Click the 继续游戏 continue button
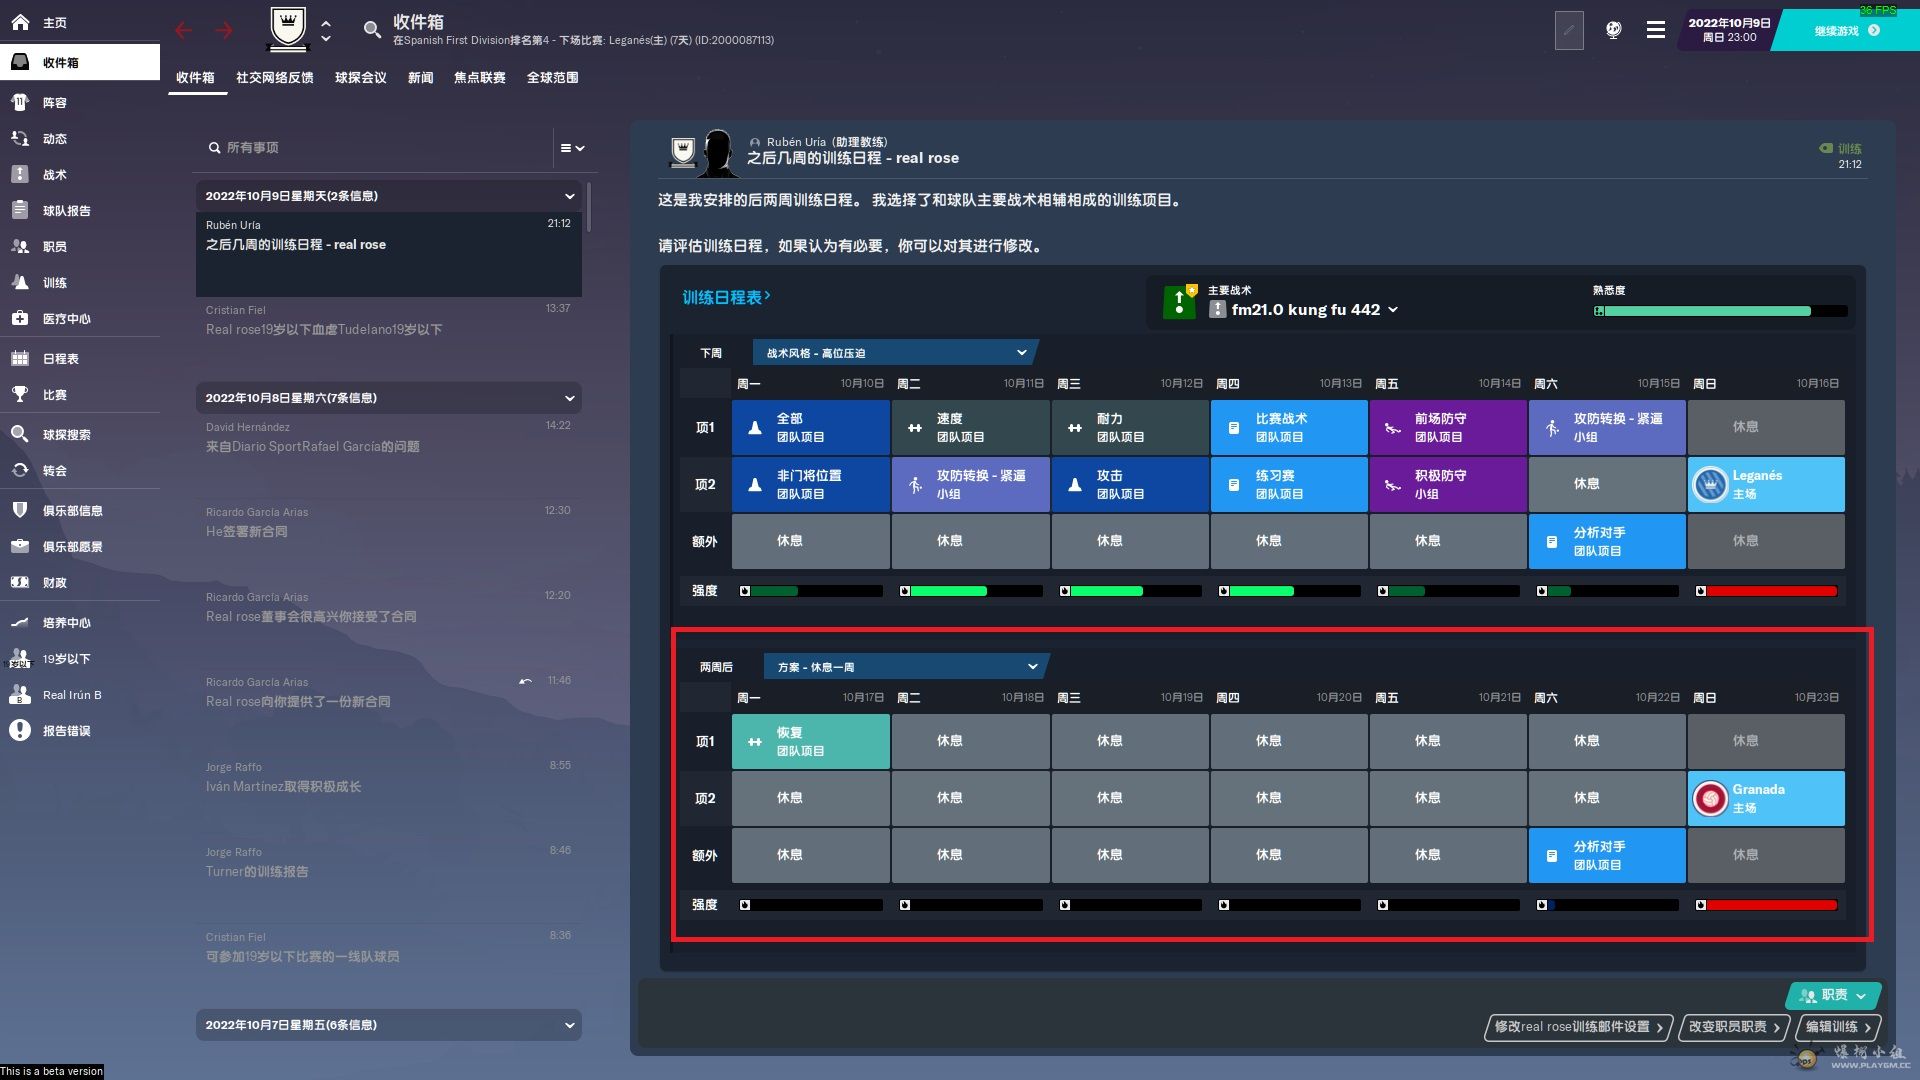 coord(1846,31)
